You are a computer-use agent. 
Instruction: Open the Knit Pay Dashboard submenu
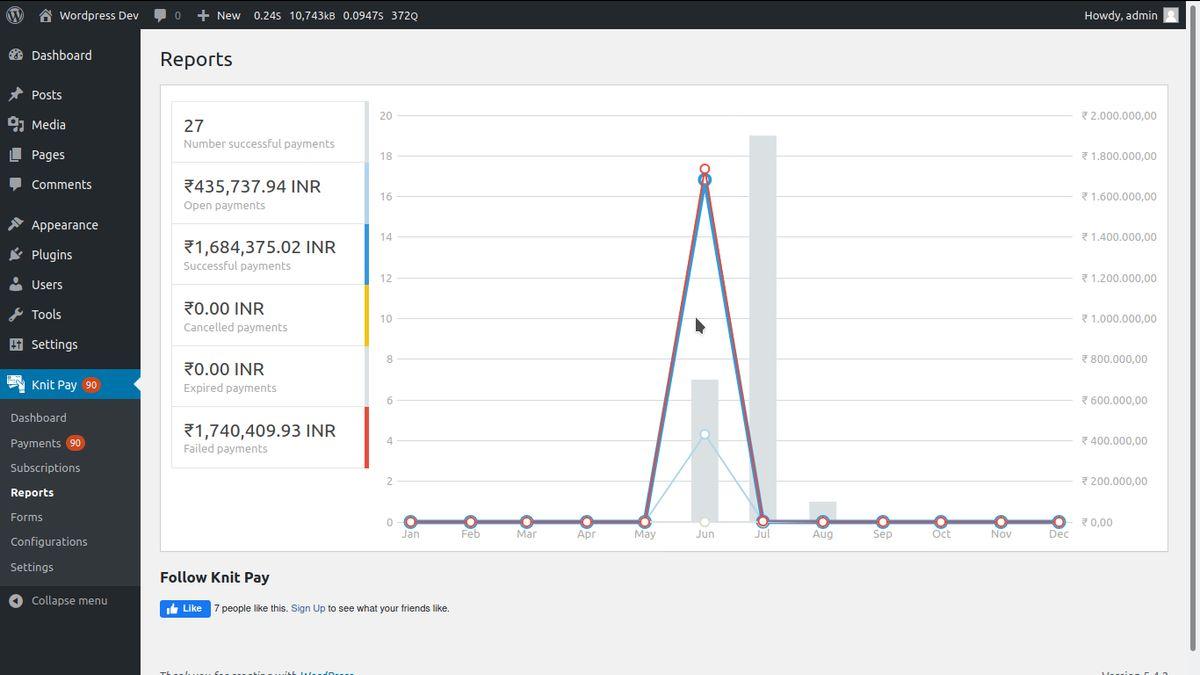[38, 418]
